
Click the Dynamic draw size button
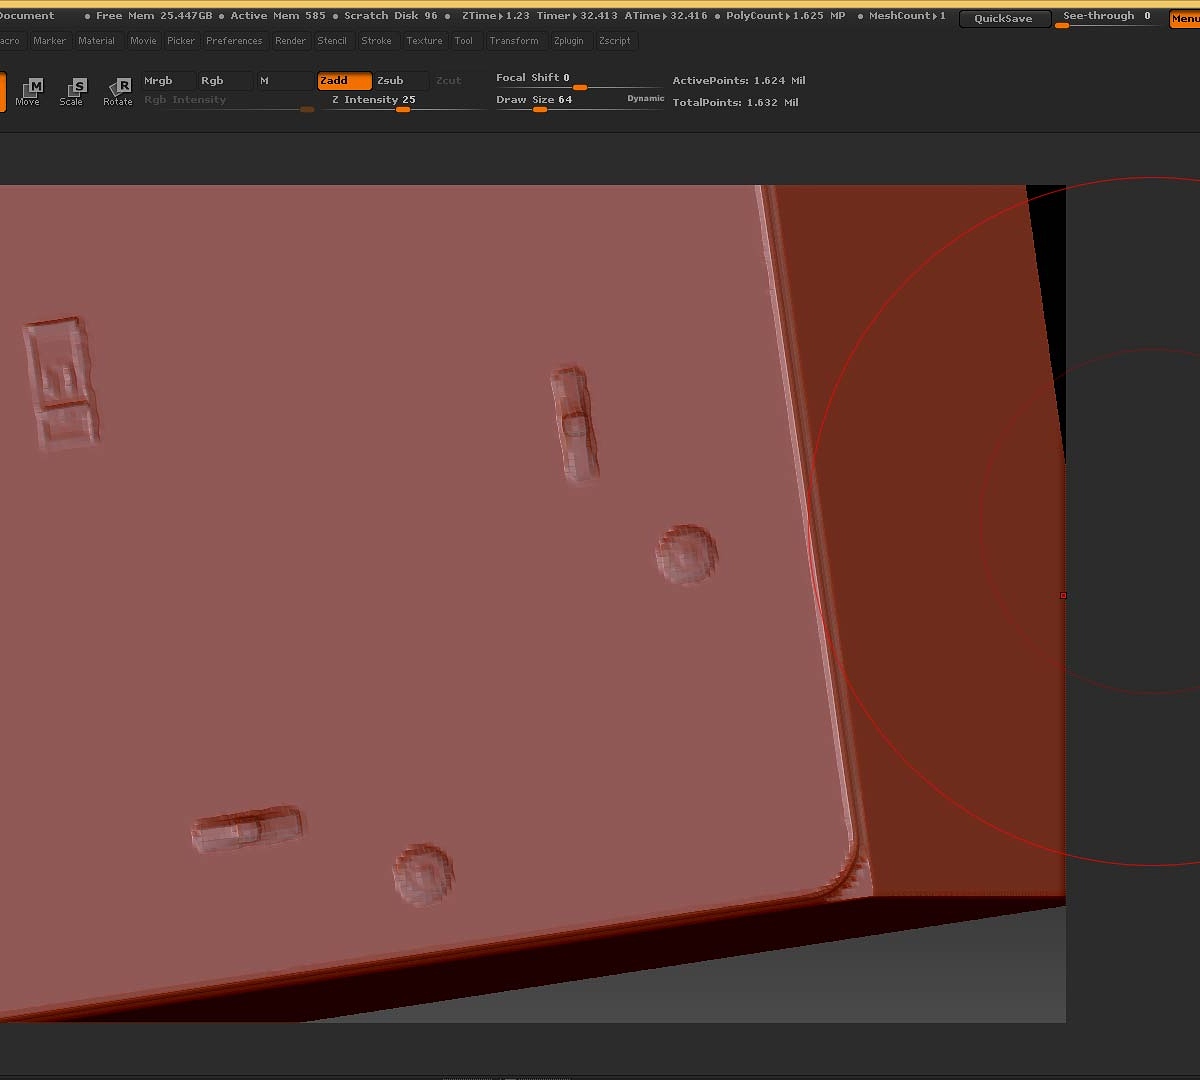[645, 98]
